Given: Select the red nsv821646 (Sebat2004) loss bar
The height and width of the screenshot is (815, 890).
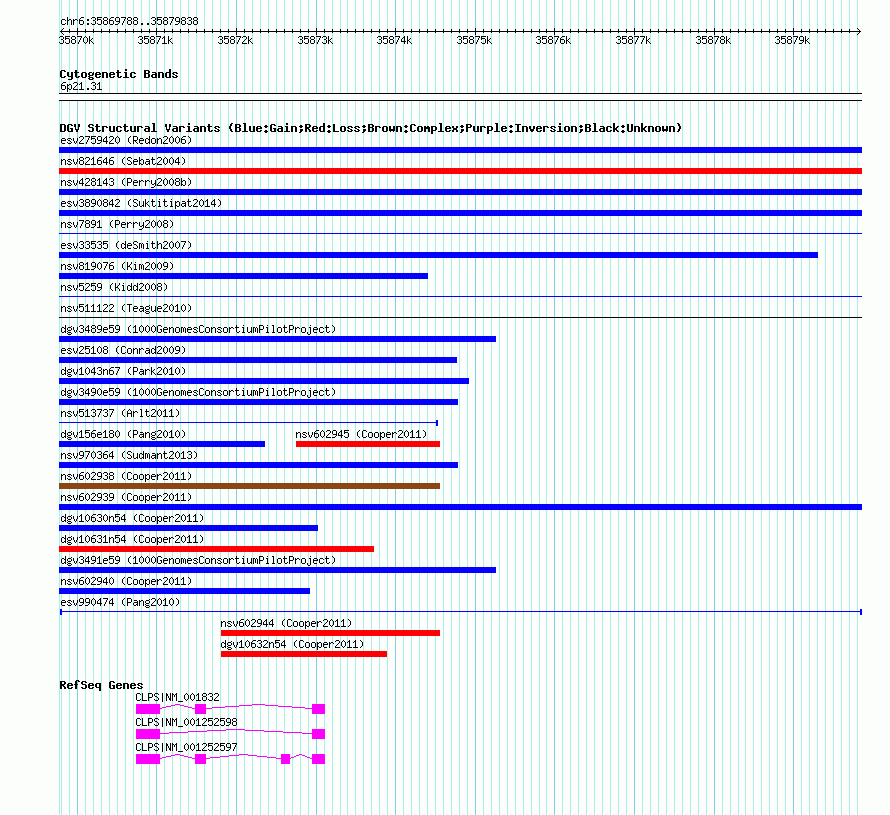Looking at the screenshot, I should point(460,171).
